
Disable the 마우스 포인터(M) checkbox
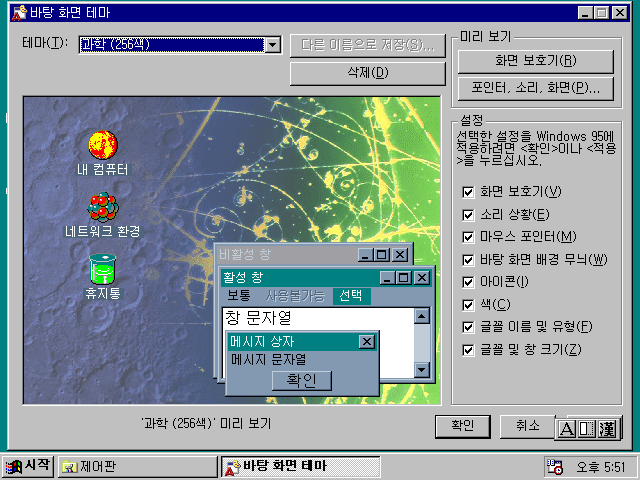(468, 237)
